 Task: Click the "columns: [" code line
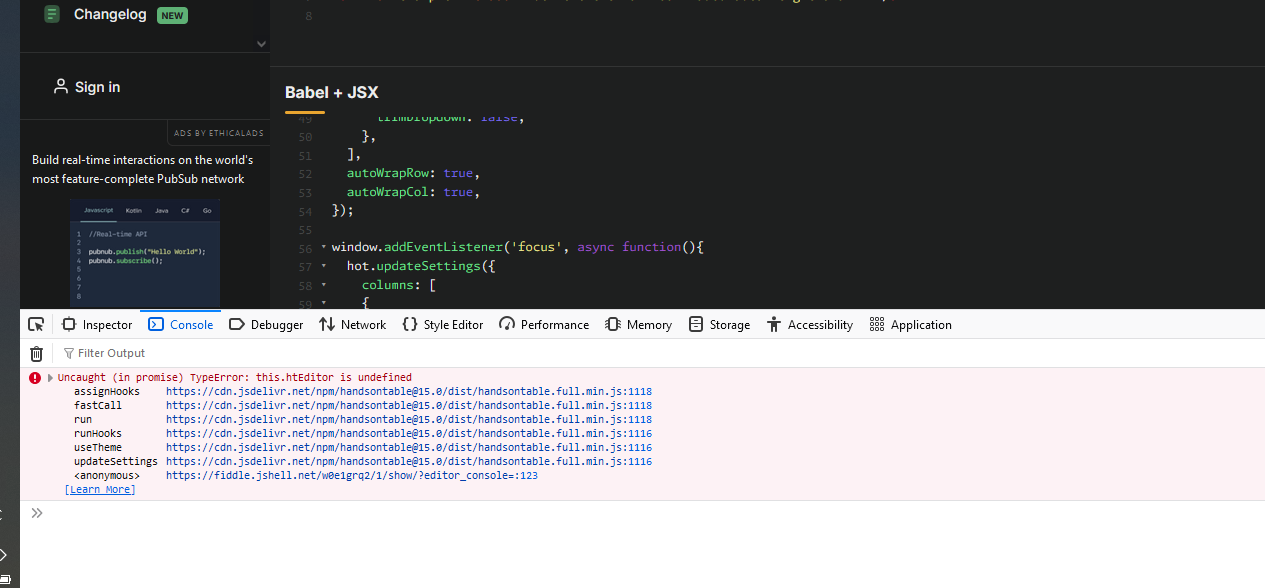[399, 285]
